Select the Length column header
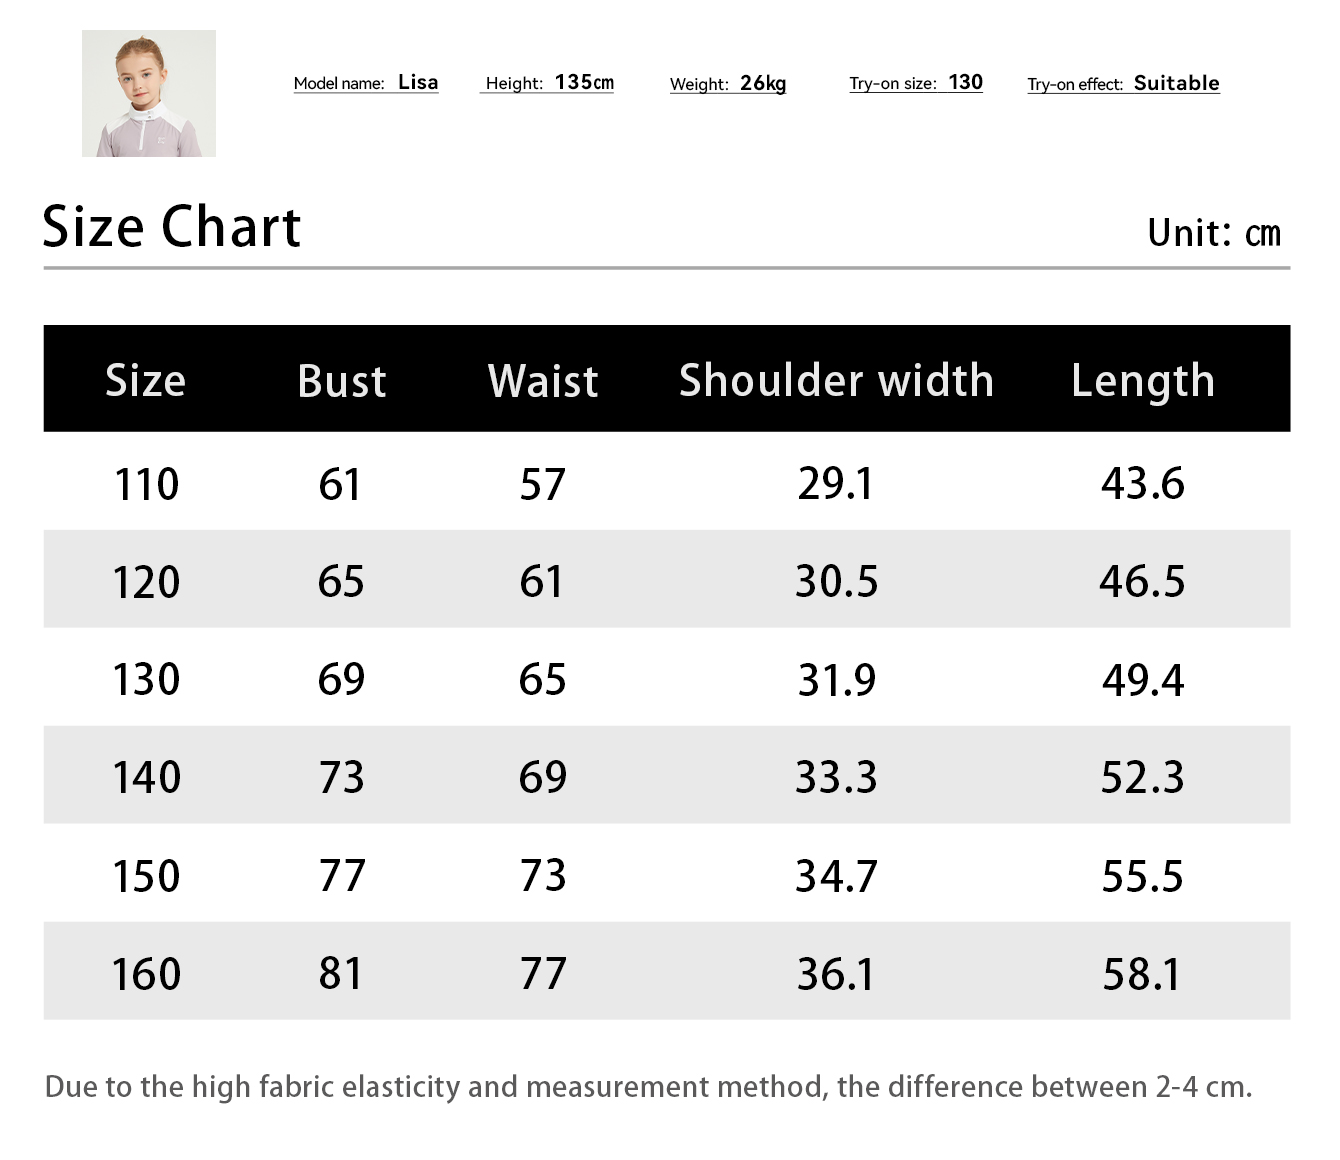The height and width of the screenshot is (1160, 1340). click(1143, 382)
